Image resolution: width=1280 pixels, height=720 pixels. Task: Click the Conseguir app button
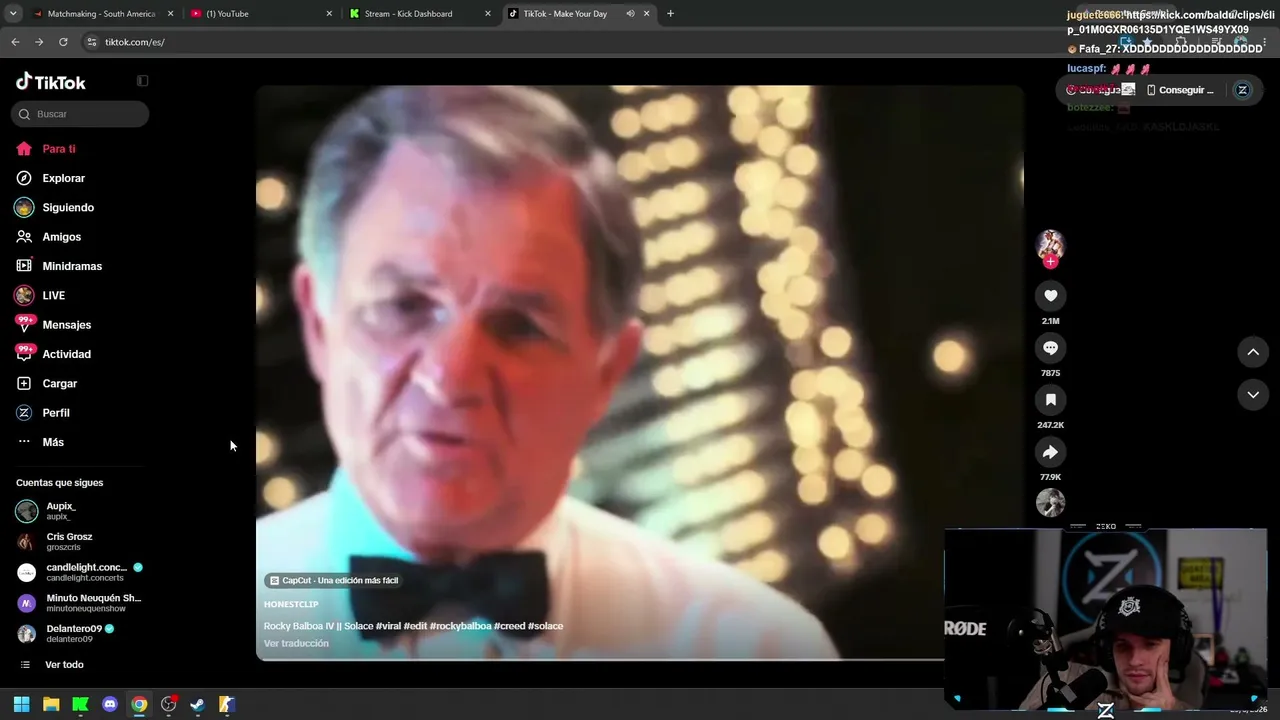pyautogui.click(x=1180, y=90)
